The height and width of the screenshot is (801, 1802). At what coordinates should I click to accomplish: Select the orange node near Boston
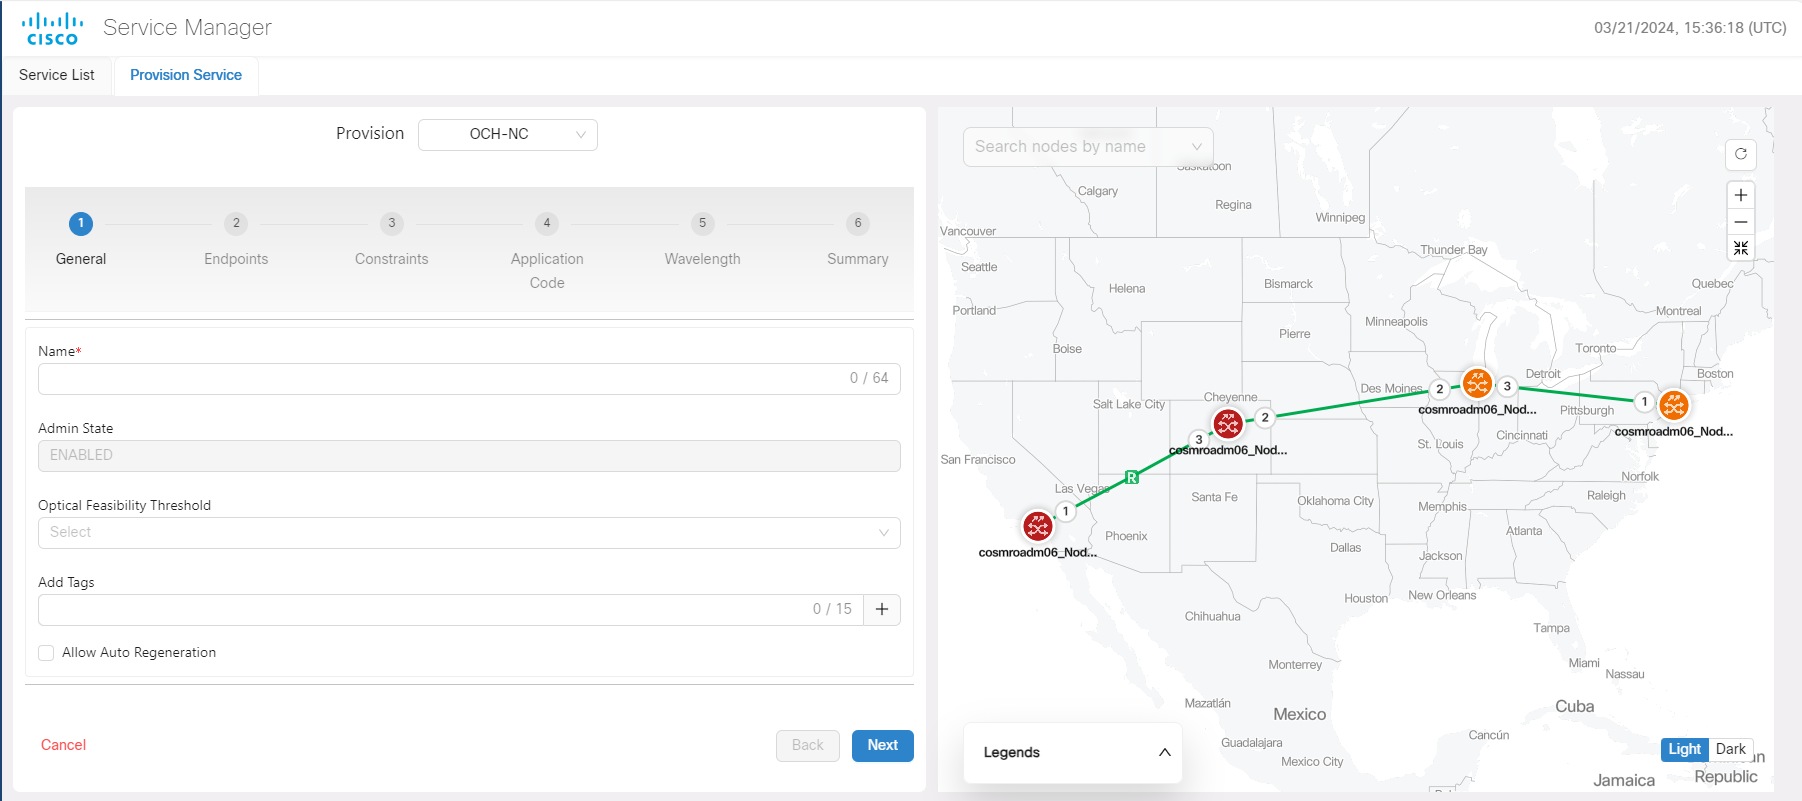tap(1674, 405)
